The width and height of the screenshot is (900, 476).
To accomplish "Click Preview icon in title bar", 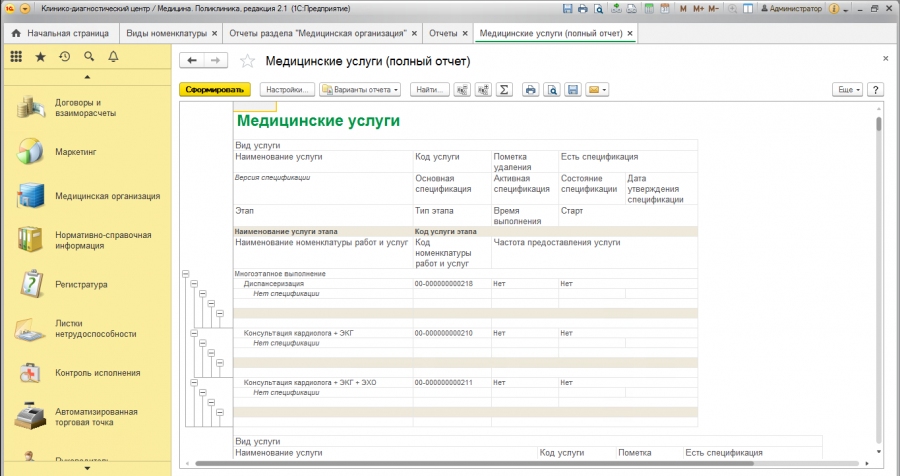I will click(599, 9).
